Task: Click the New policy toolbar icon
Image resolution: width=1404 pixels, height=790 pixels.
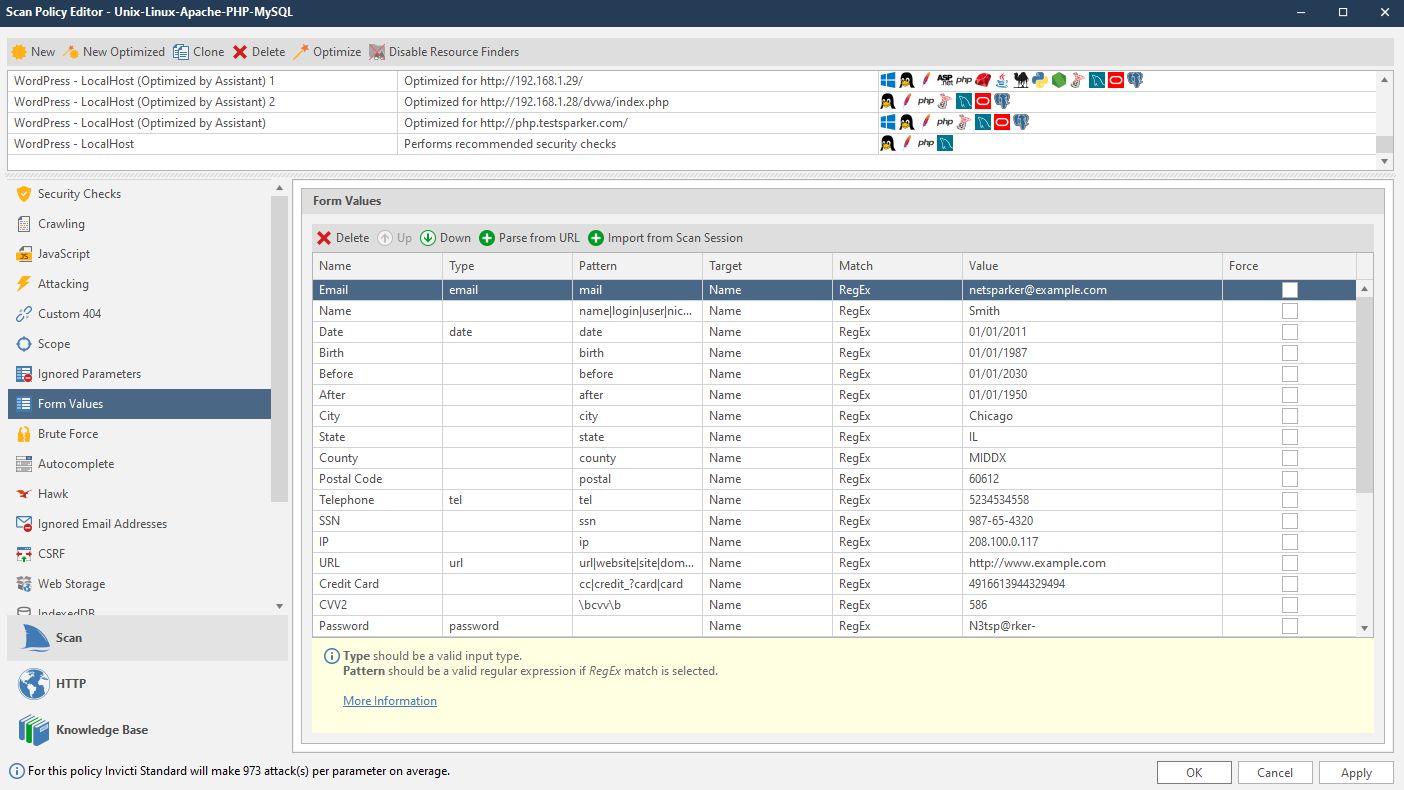Action: coord(19,52)
